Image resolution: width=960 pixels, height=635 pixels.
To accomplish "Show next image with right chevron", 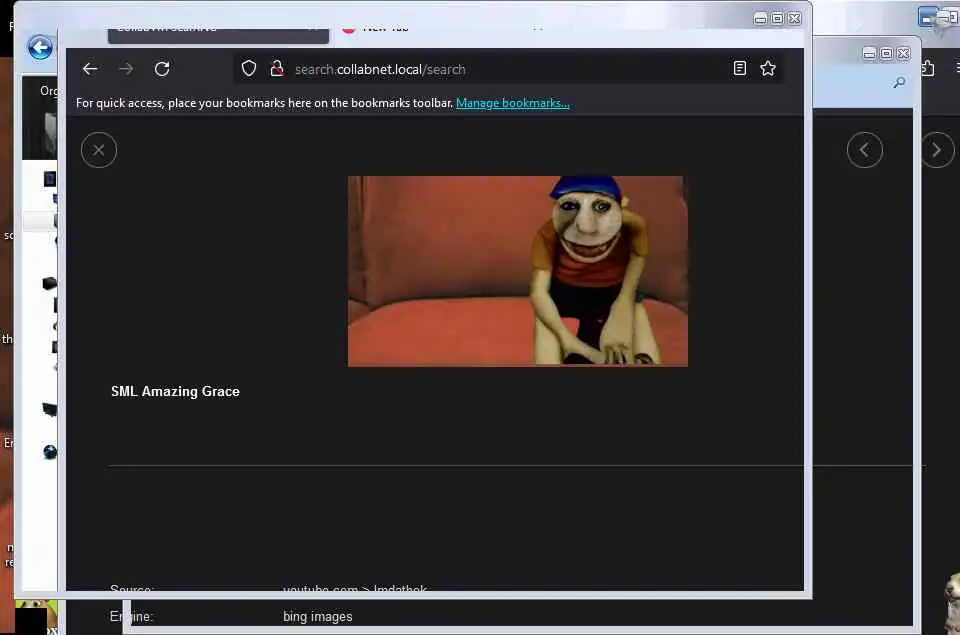I will [937, 150].
